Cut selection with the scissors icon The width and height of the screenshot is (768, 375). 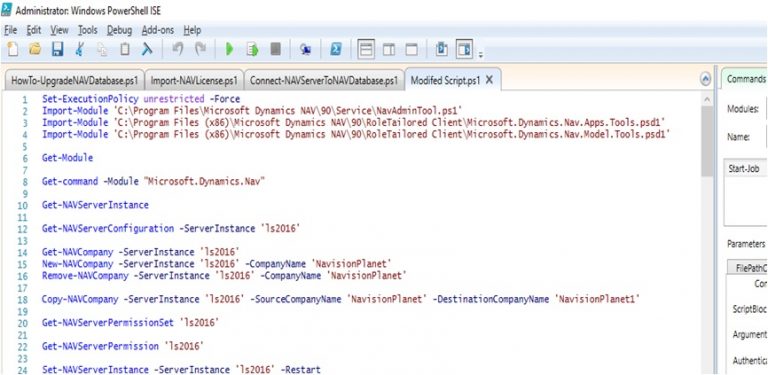[x=80, y=49]
